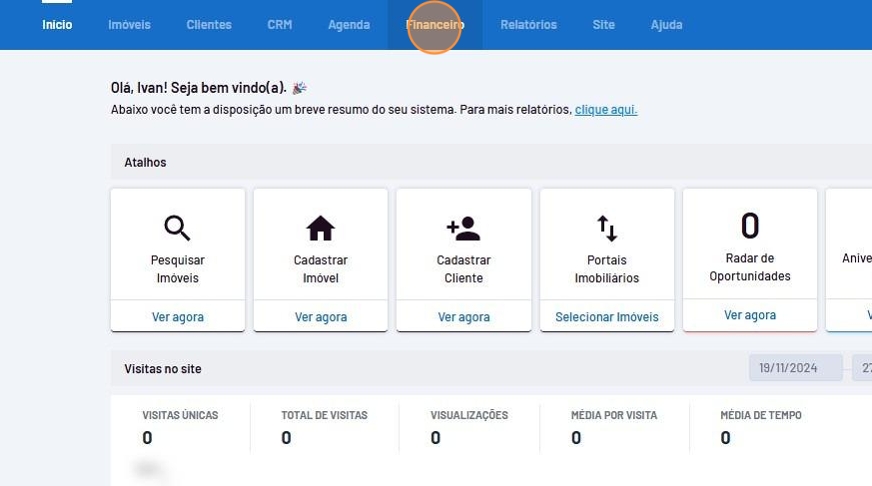Click the 19/11/2024 start date field
Image resolution: width=872 pixels, height=486 pixels.
coord(795,368)
